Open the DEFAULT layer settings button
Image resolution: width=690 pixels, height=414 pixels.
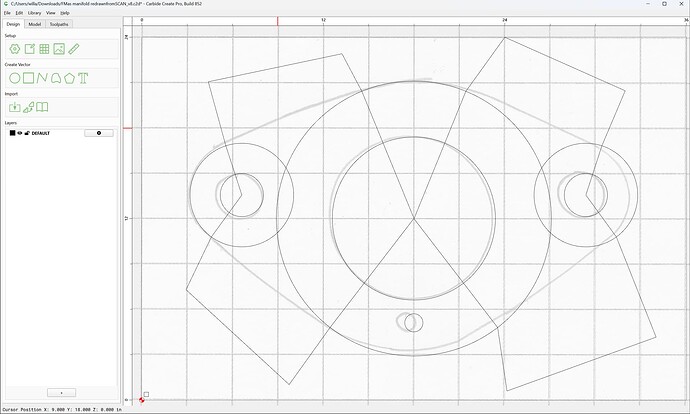coord(99,133)
